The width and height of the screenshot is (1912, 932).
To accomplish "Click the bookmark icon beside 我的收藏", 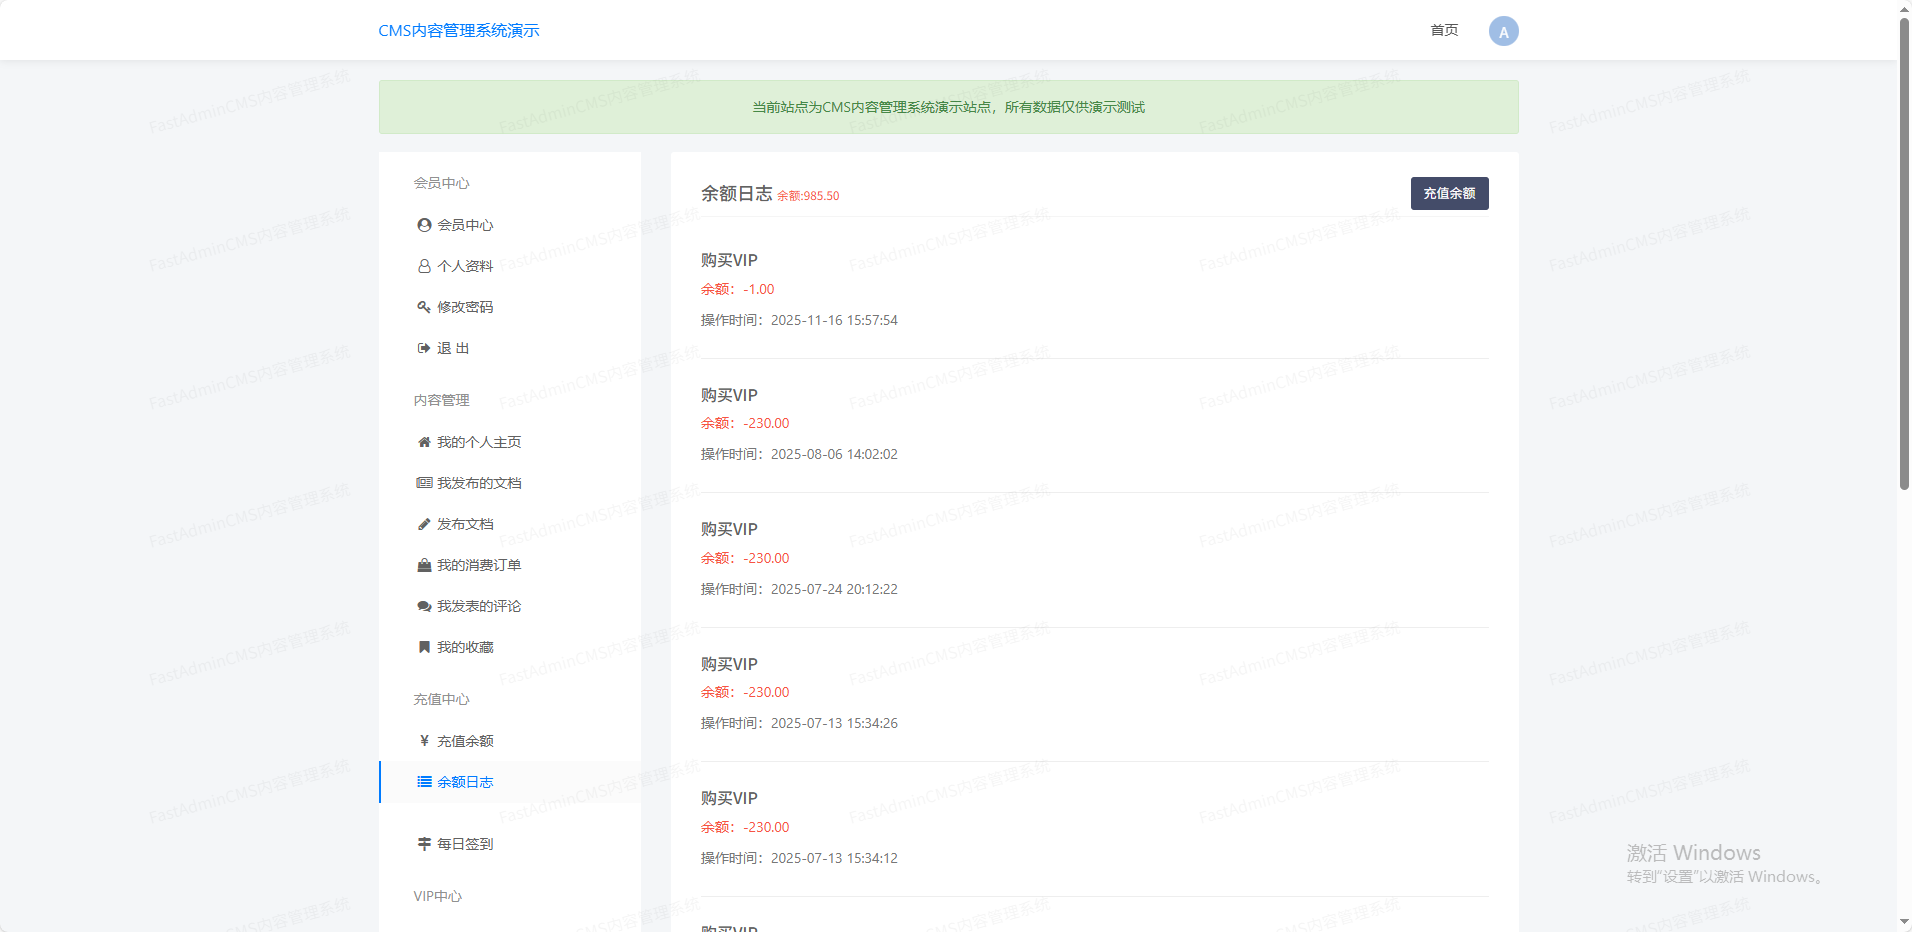I will coord(424,647).
